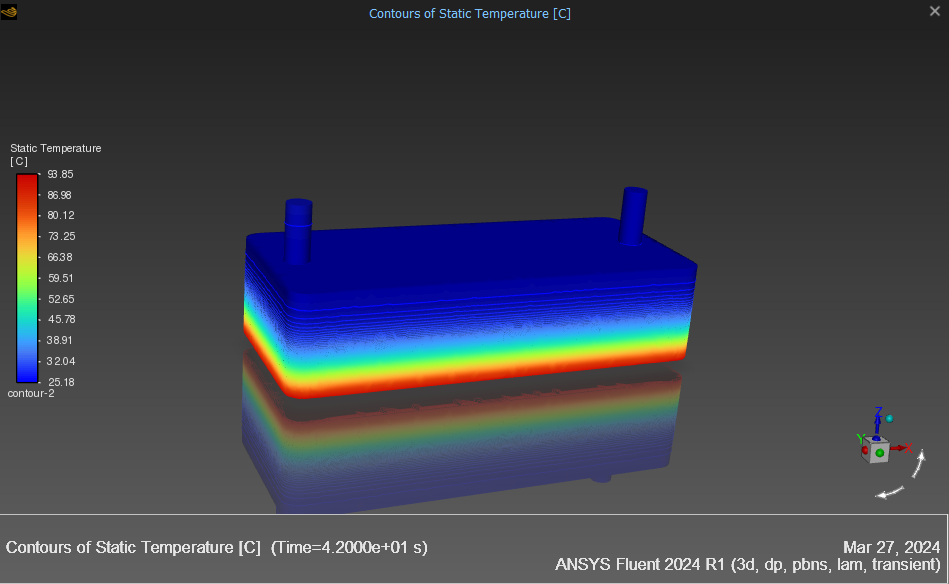Close the temperature contour window
949x584 pixels.
click(x=935, y=11)
